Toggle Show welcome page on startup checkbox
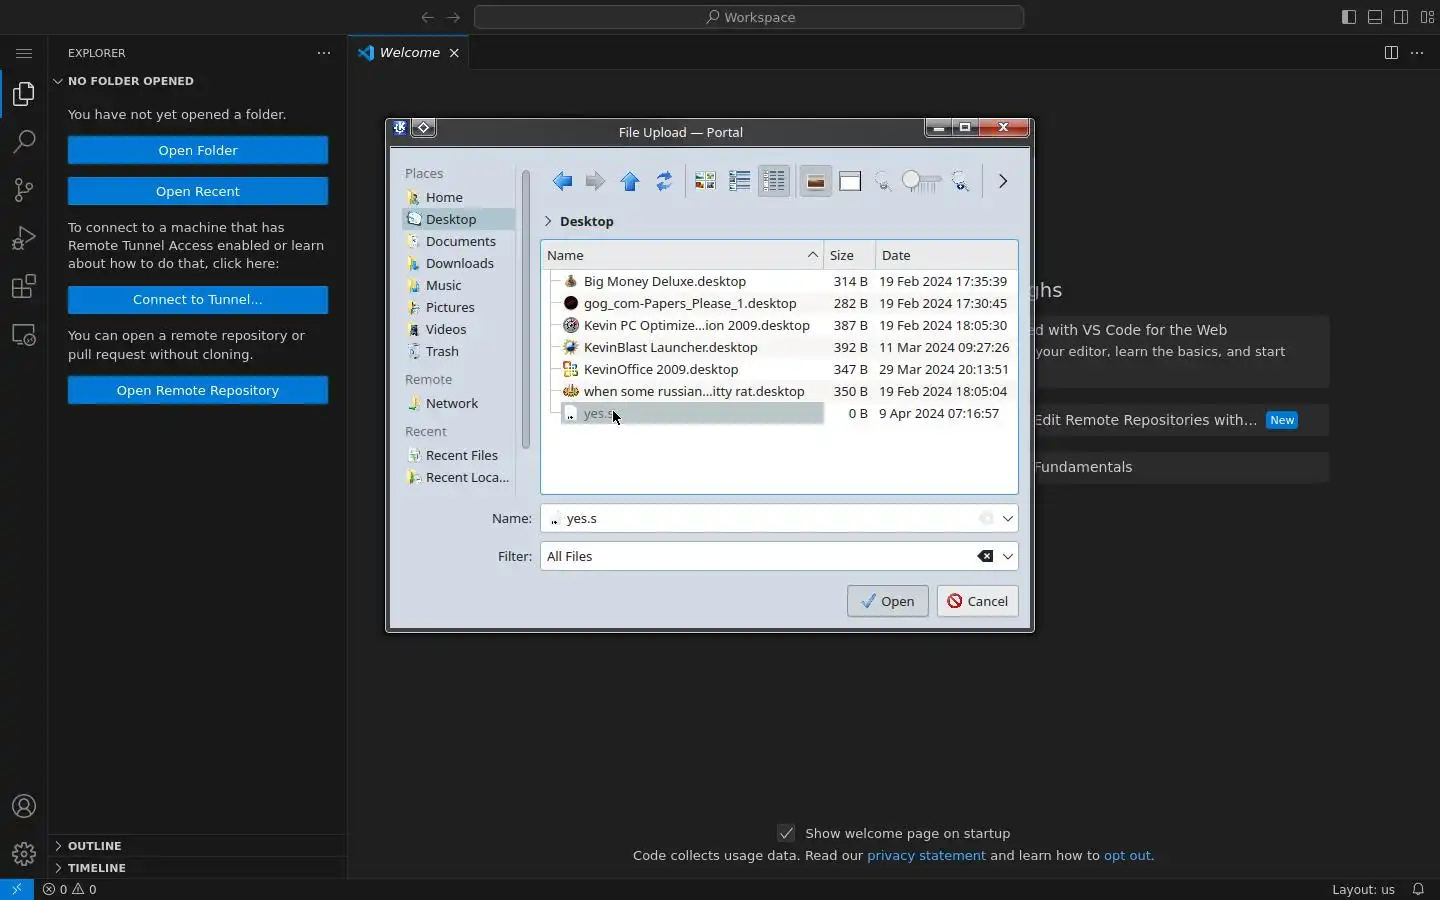Viewport: 1440px width, 900px height. (786, 833)
